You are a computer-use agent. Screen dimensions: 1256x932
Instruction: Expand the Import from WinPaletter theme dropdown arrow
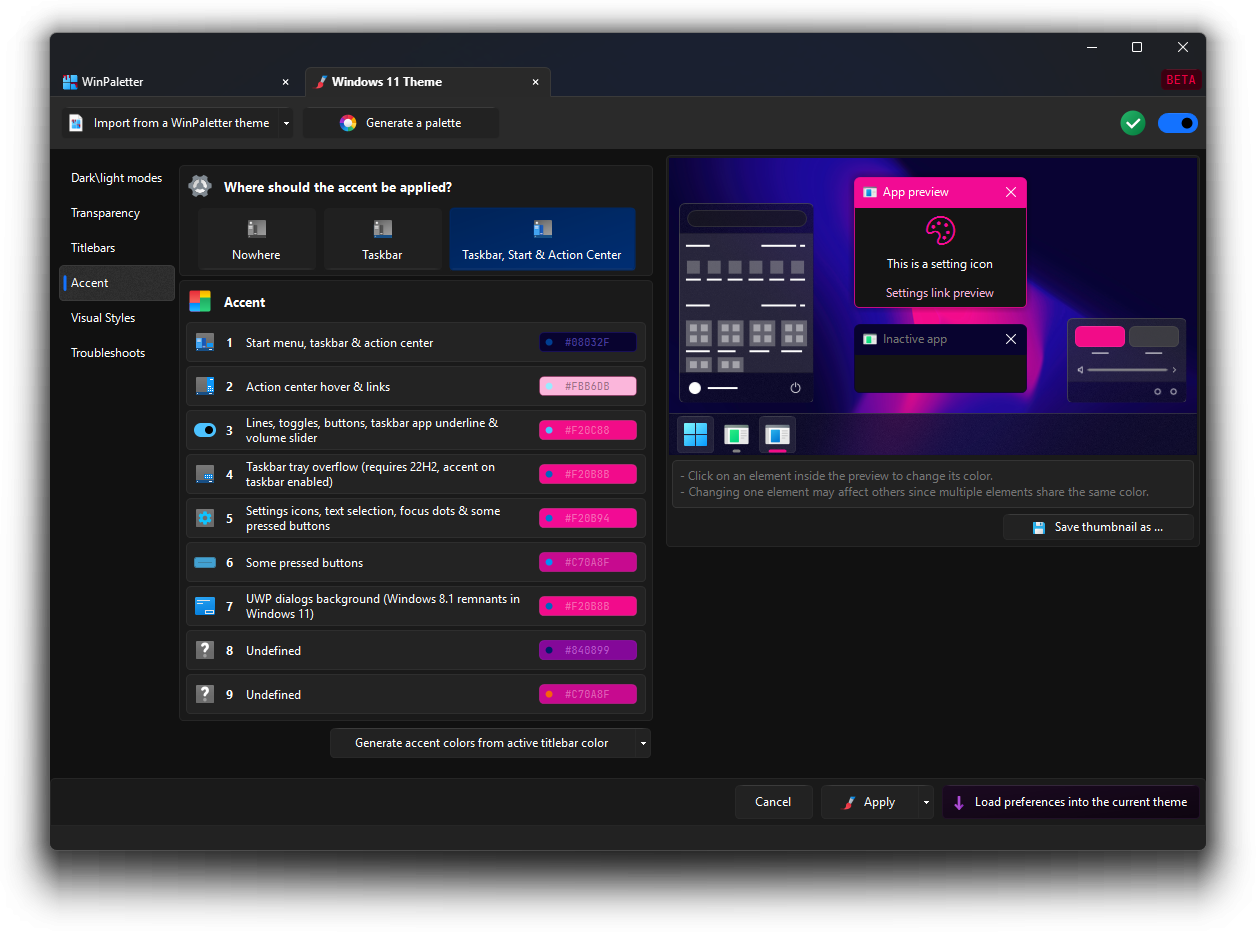[286, 123]
